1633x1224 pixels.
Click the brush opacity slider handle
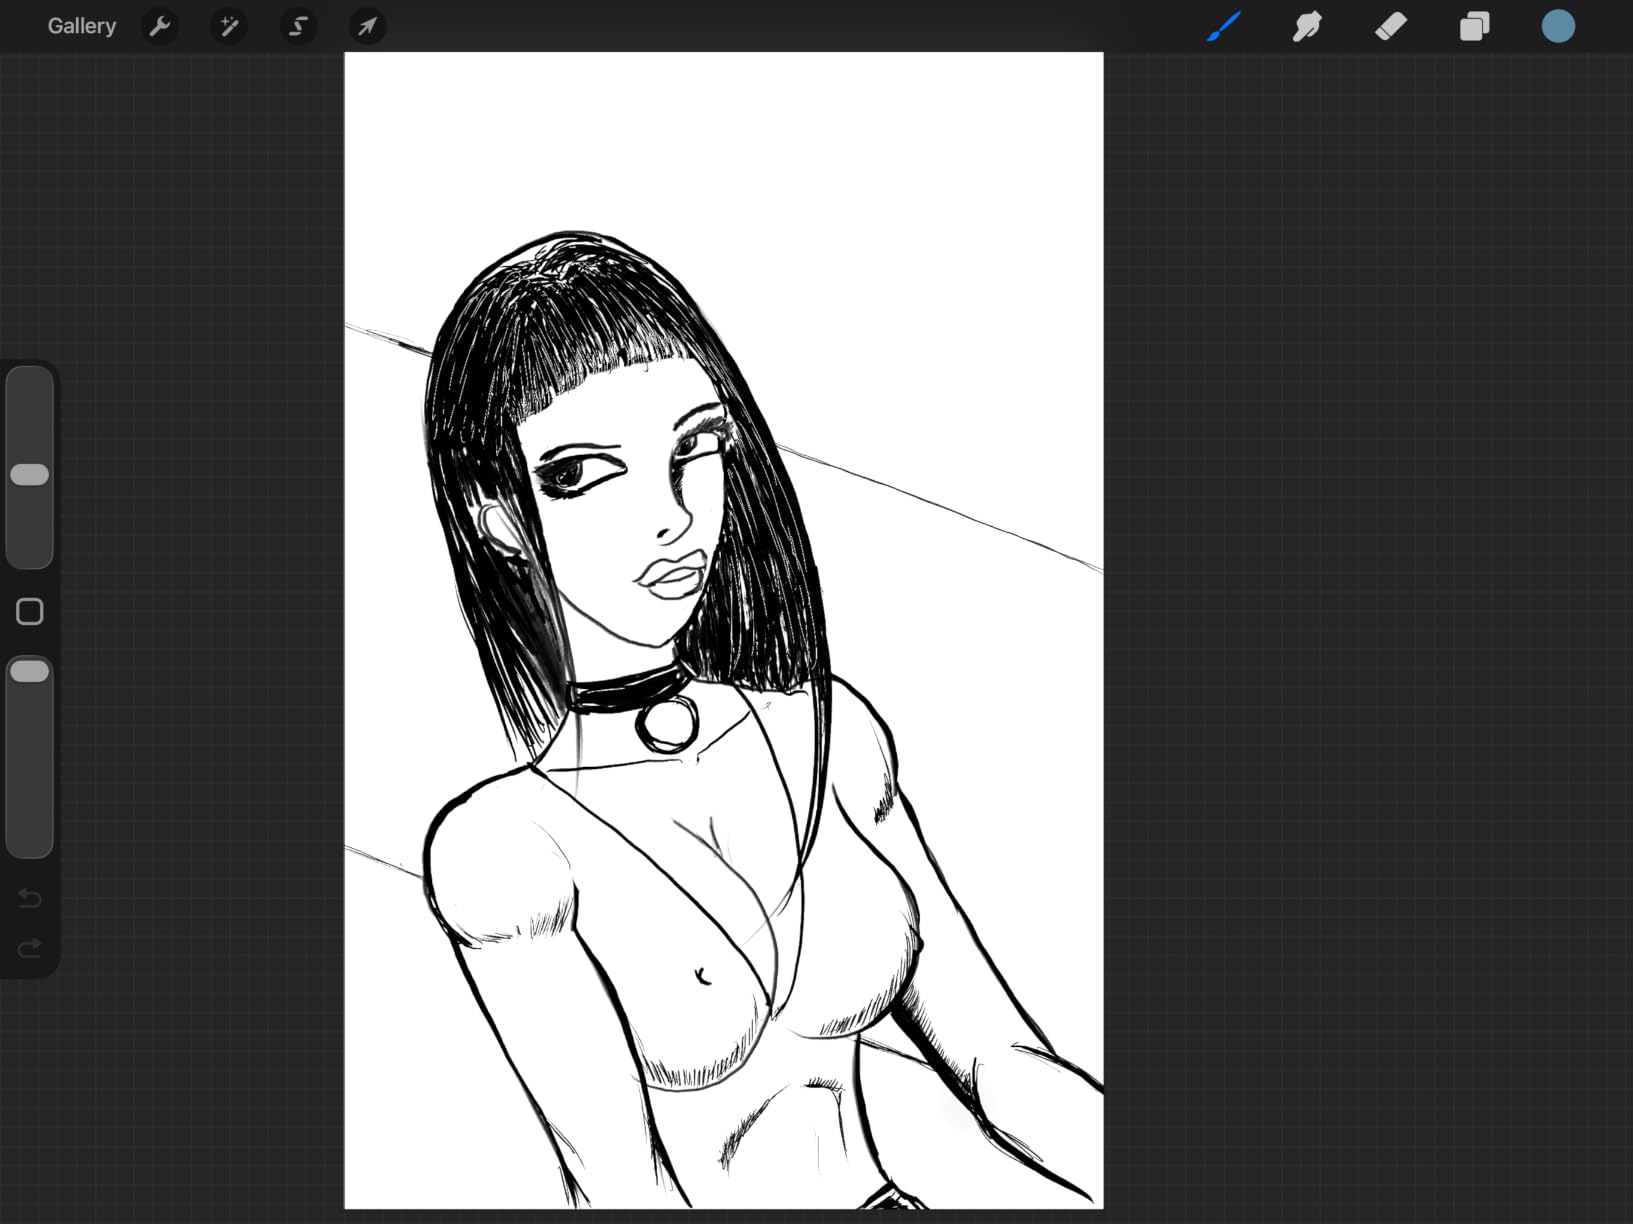coord(29,671)
